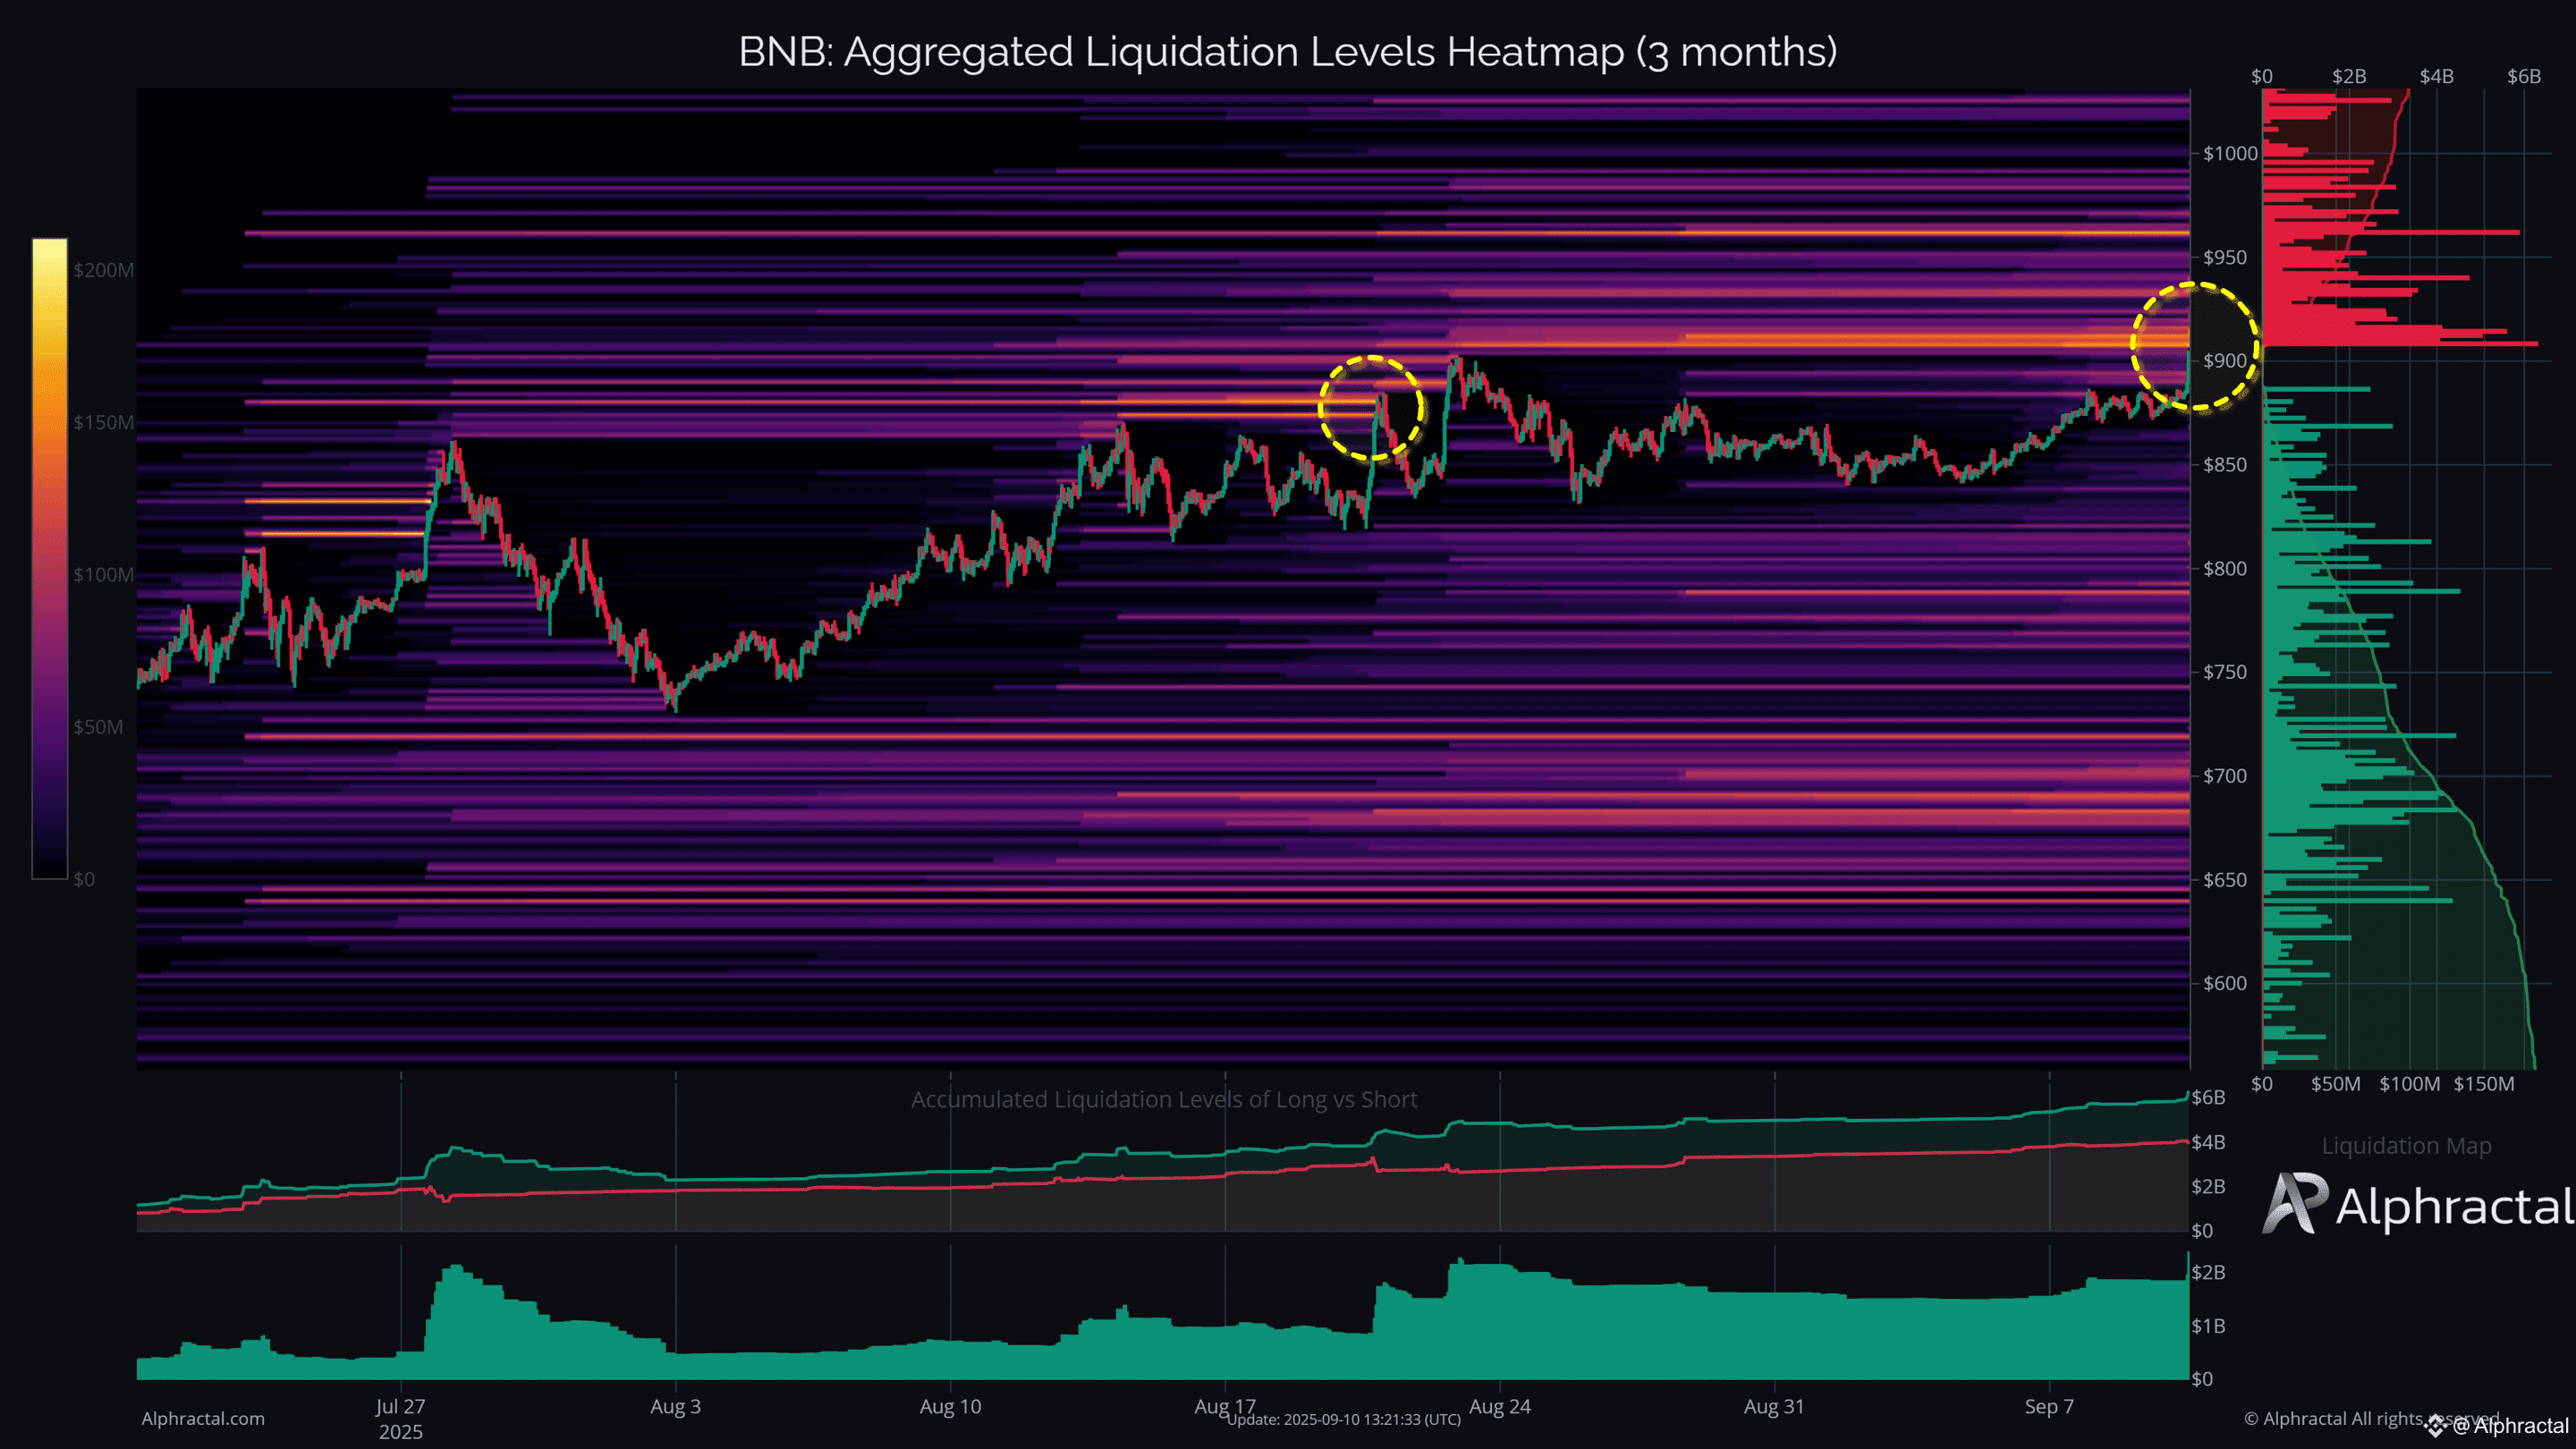Image resolution: width=2576 pixels, height=1449 pixels.
Task: Click the $800 price axis label
Action: click(x=2225, y=568)
